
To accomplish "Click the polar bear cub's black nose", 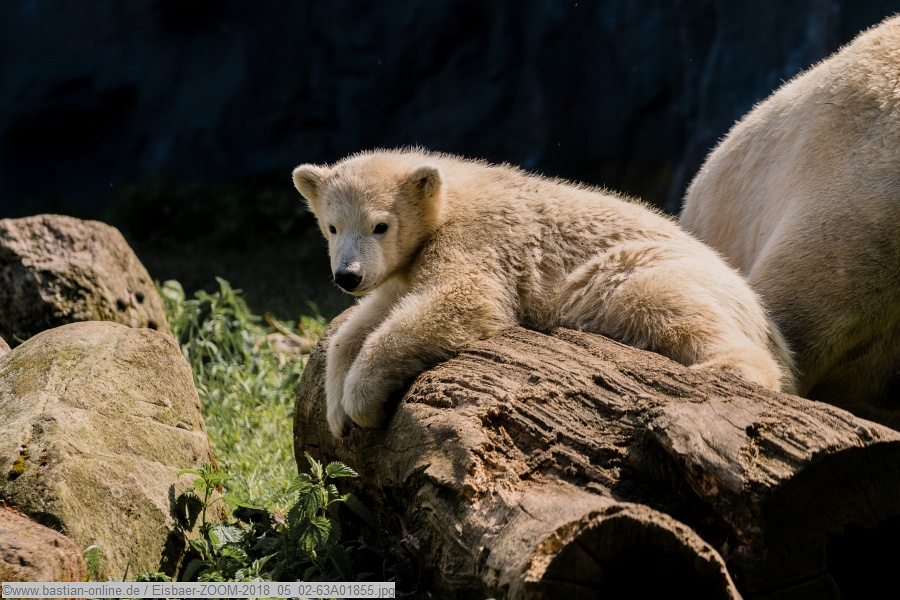I will pyautogui.click(x=347, y=279).
